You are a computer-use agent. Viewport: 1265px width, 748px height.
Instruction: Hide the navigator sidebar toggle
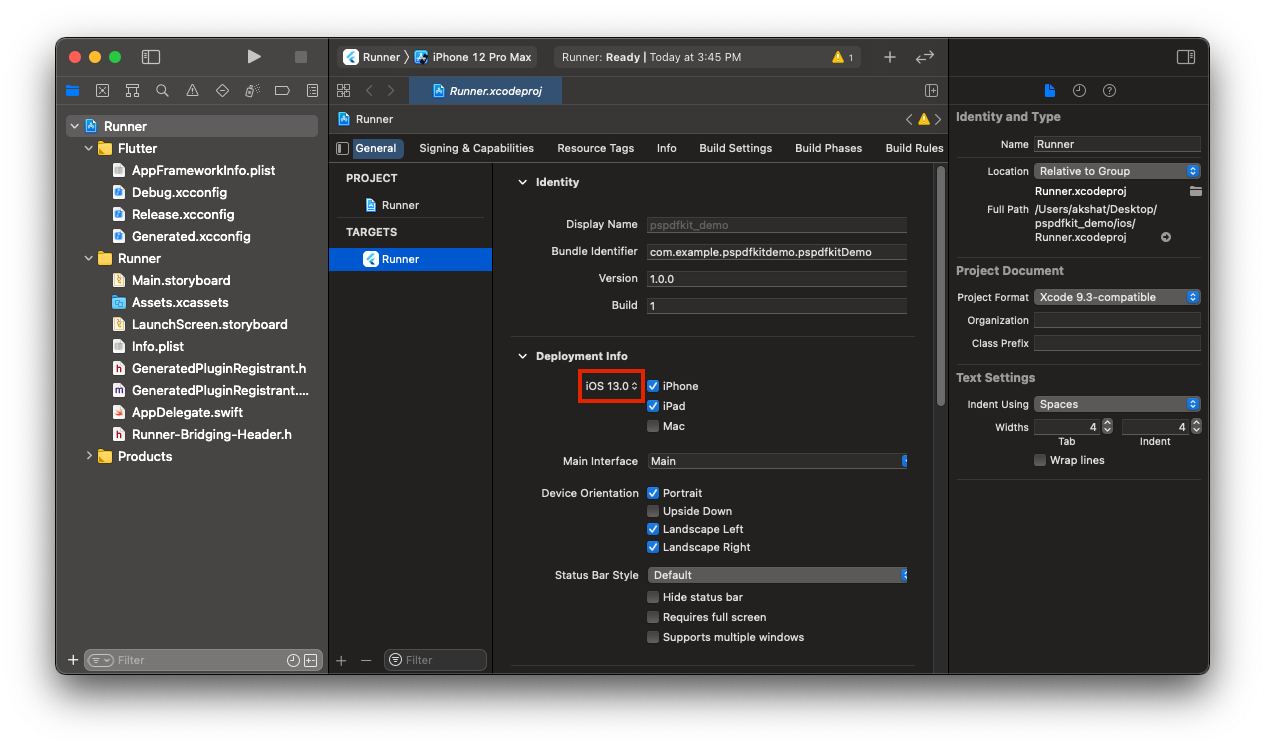point(151,57)
